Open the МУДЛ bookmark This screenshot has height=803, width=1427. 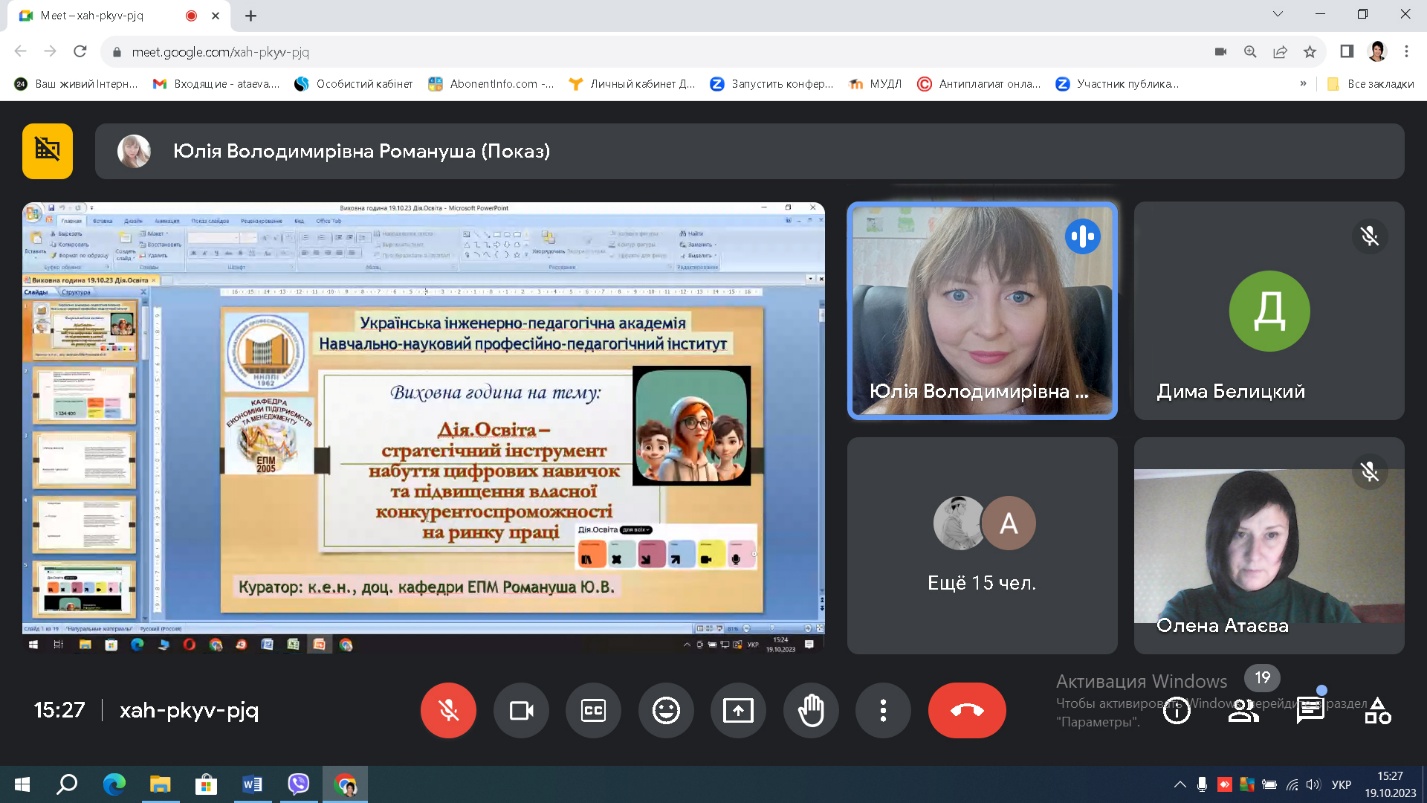point(875,84)
